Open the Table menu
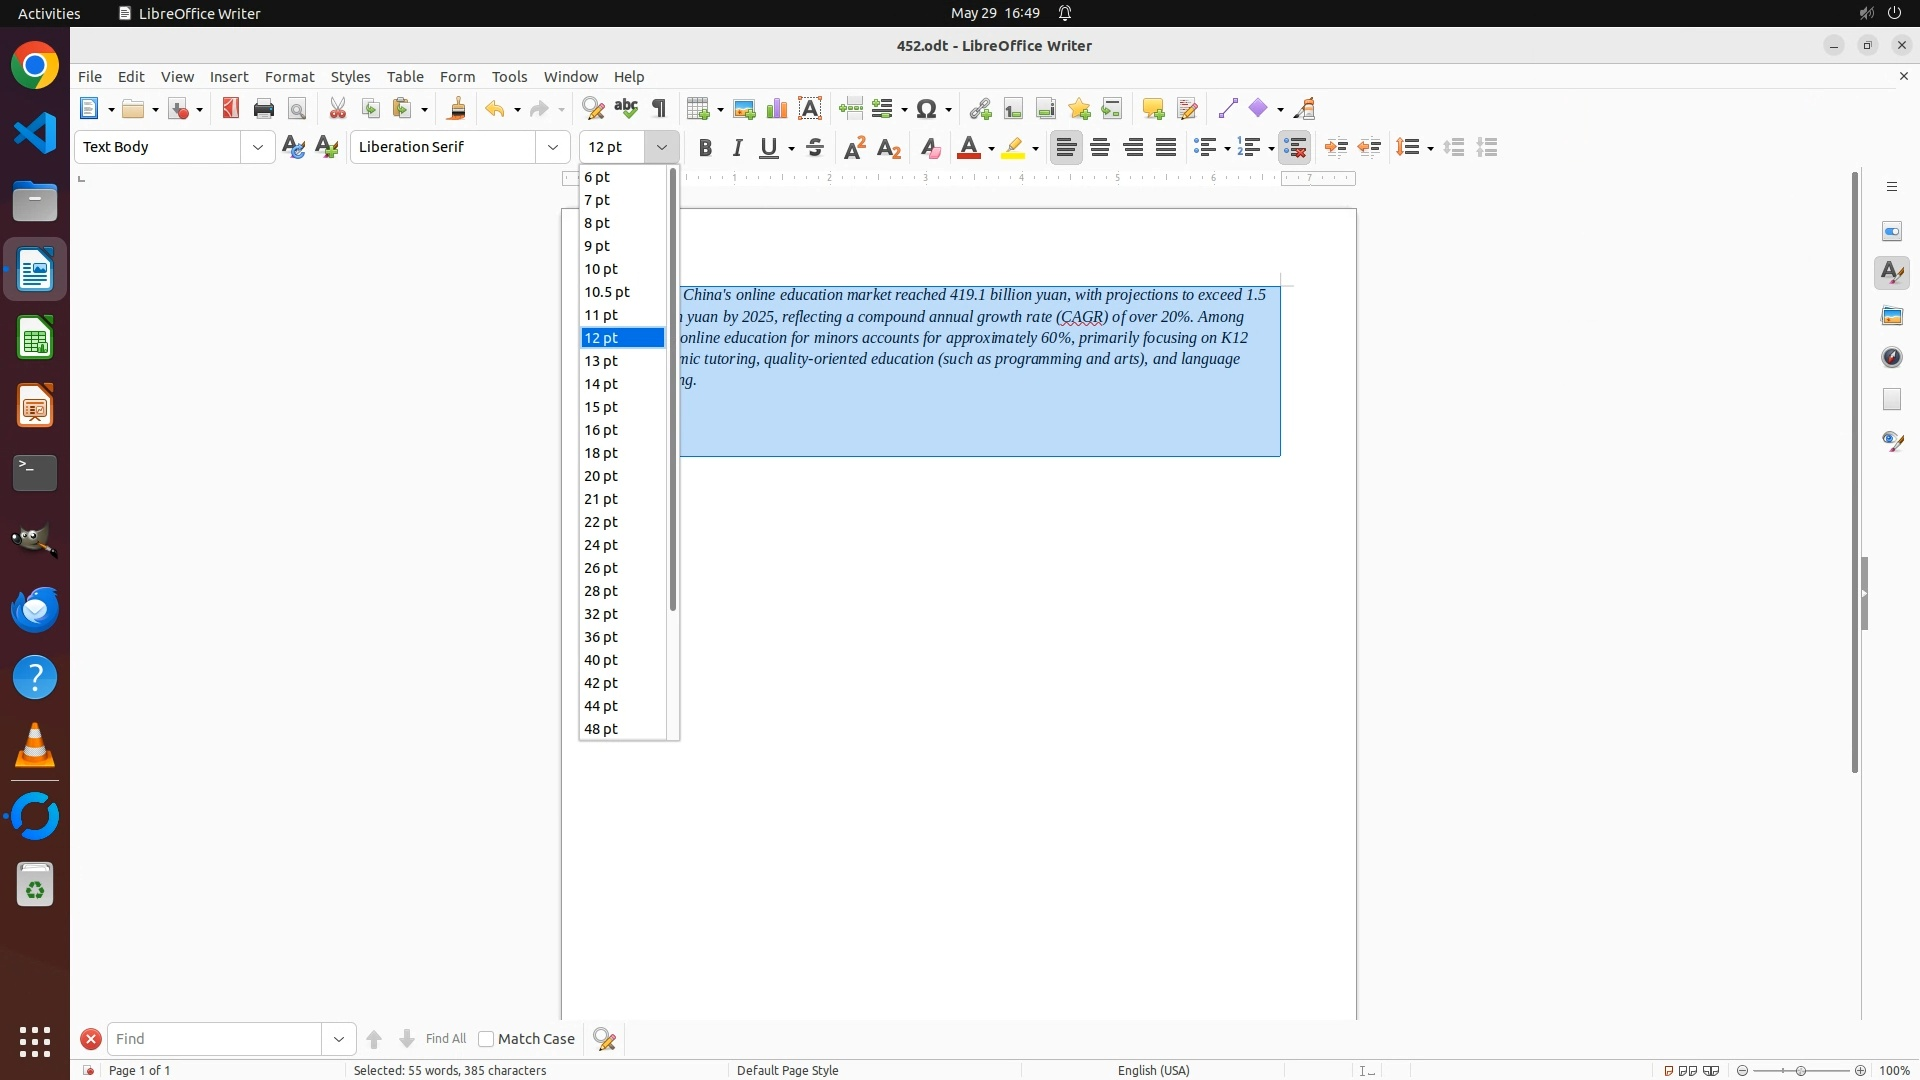Image resolution: width=1920 pixels, height=1080 pixels. [x=405, y=77]
